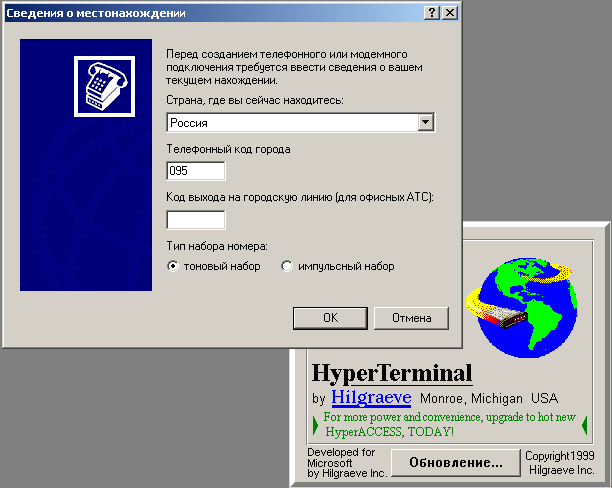The height and width of the screenshot is (488, 612).
Task: Click the Обновление... button in HyperTerminal splash
Action: (456, 463)
